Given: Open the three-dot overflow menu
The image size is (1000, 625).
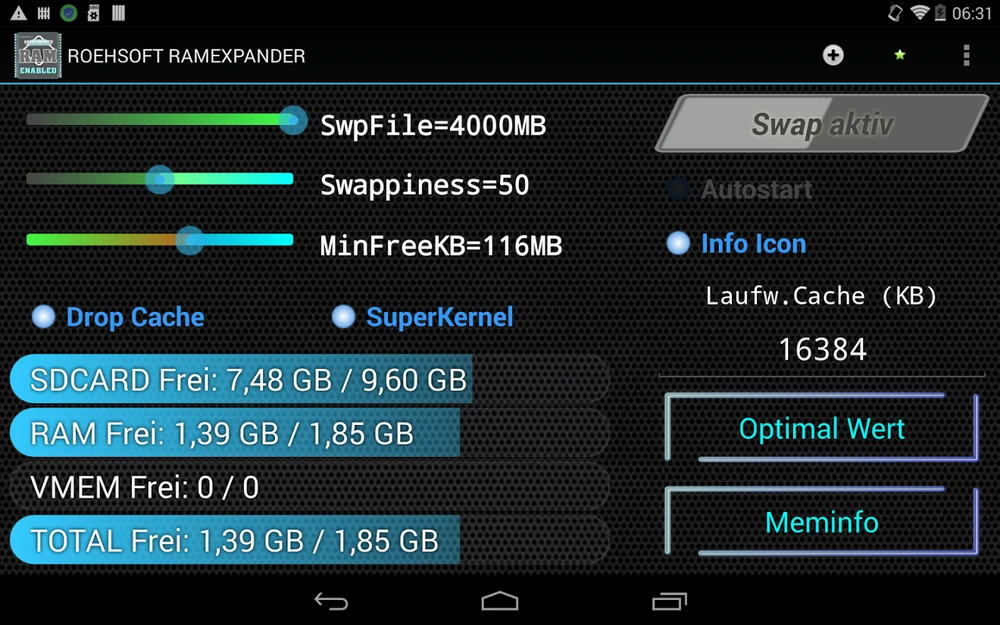Looking at the screenshot, I should click(966, 55).
